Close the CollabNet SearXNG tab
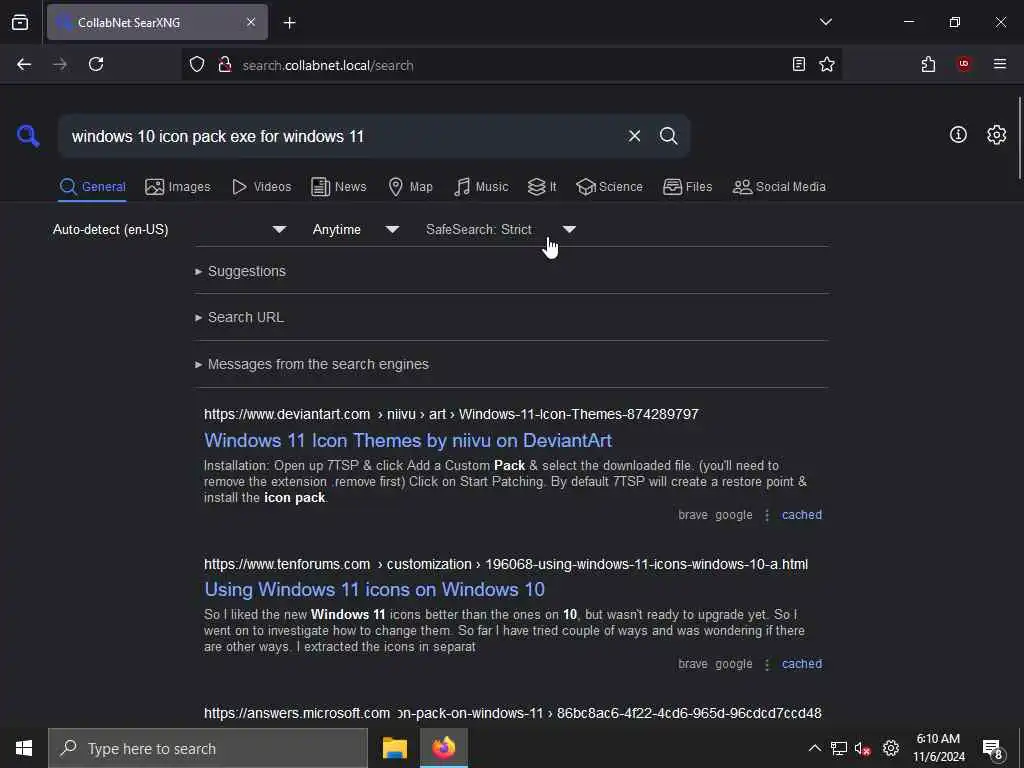This screenshot has height=768, width=1024. (251, 22)
